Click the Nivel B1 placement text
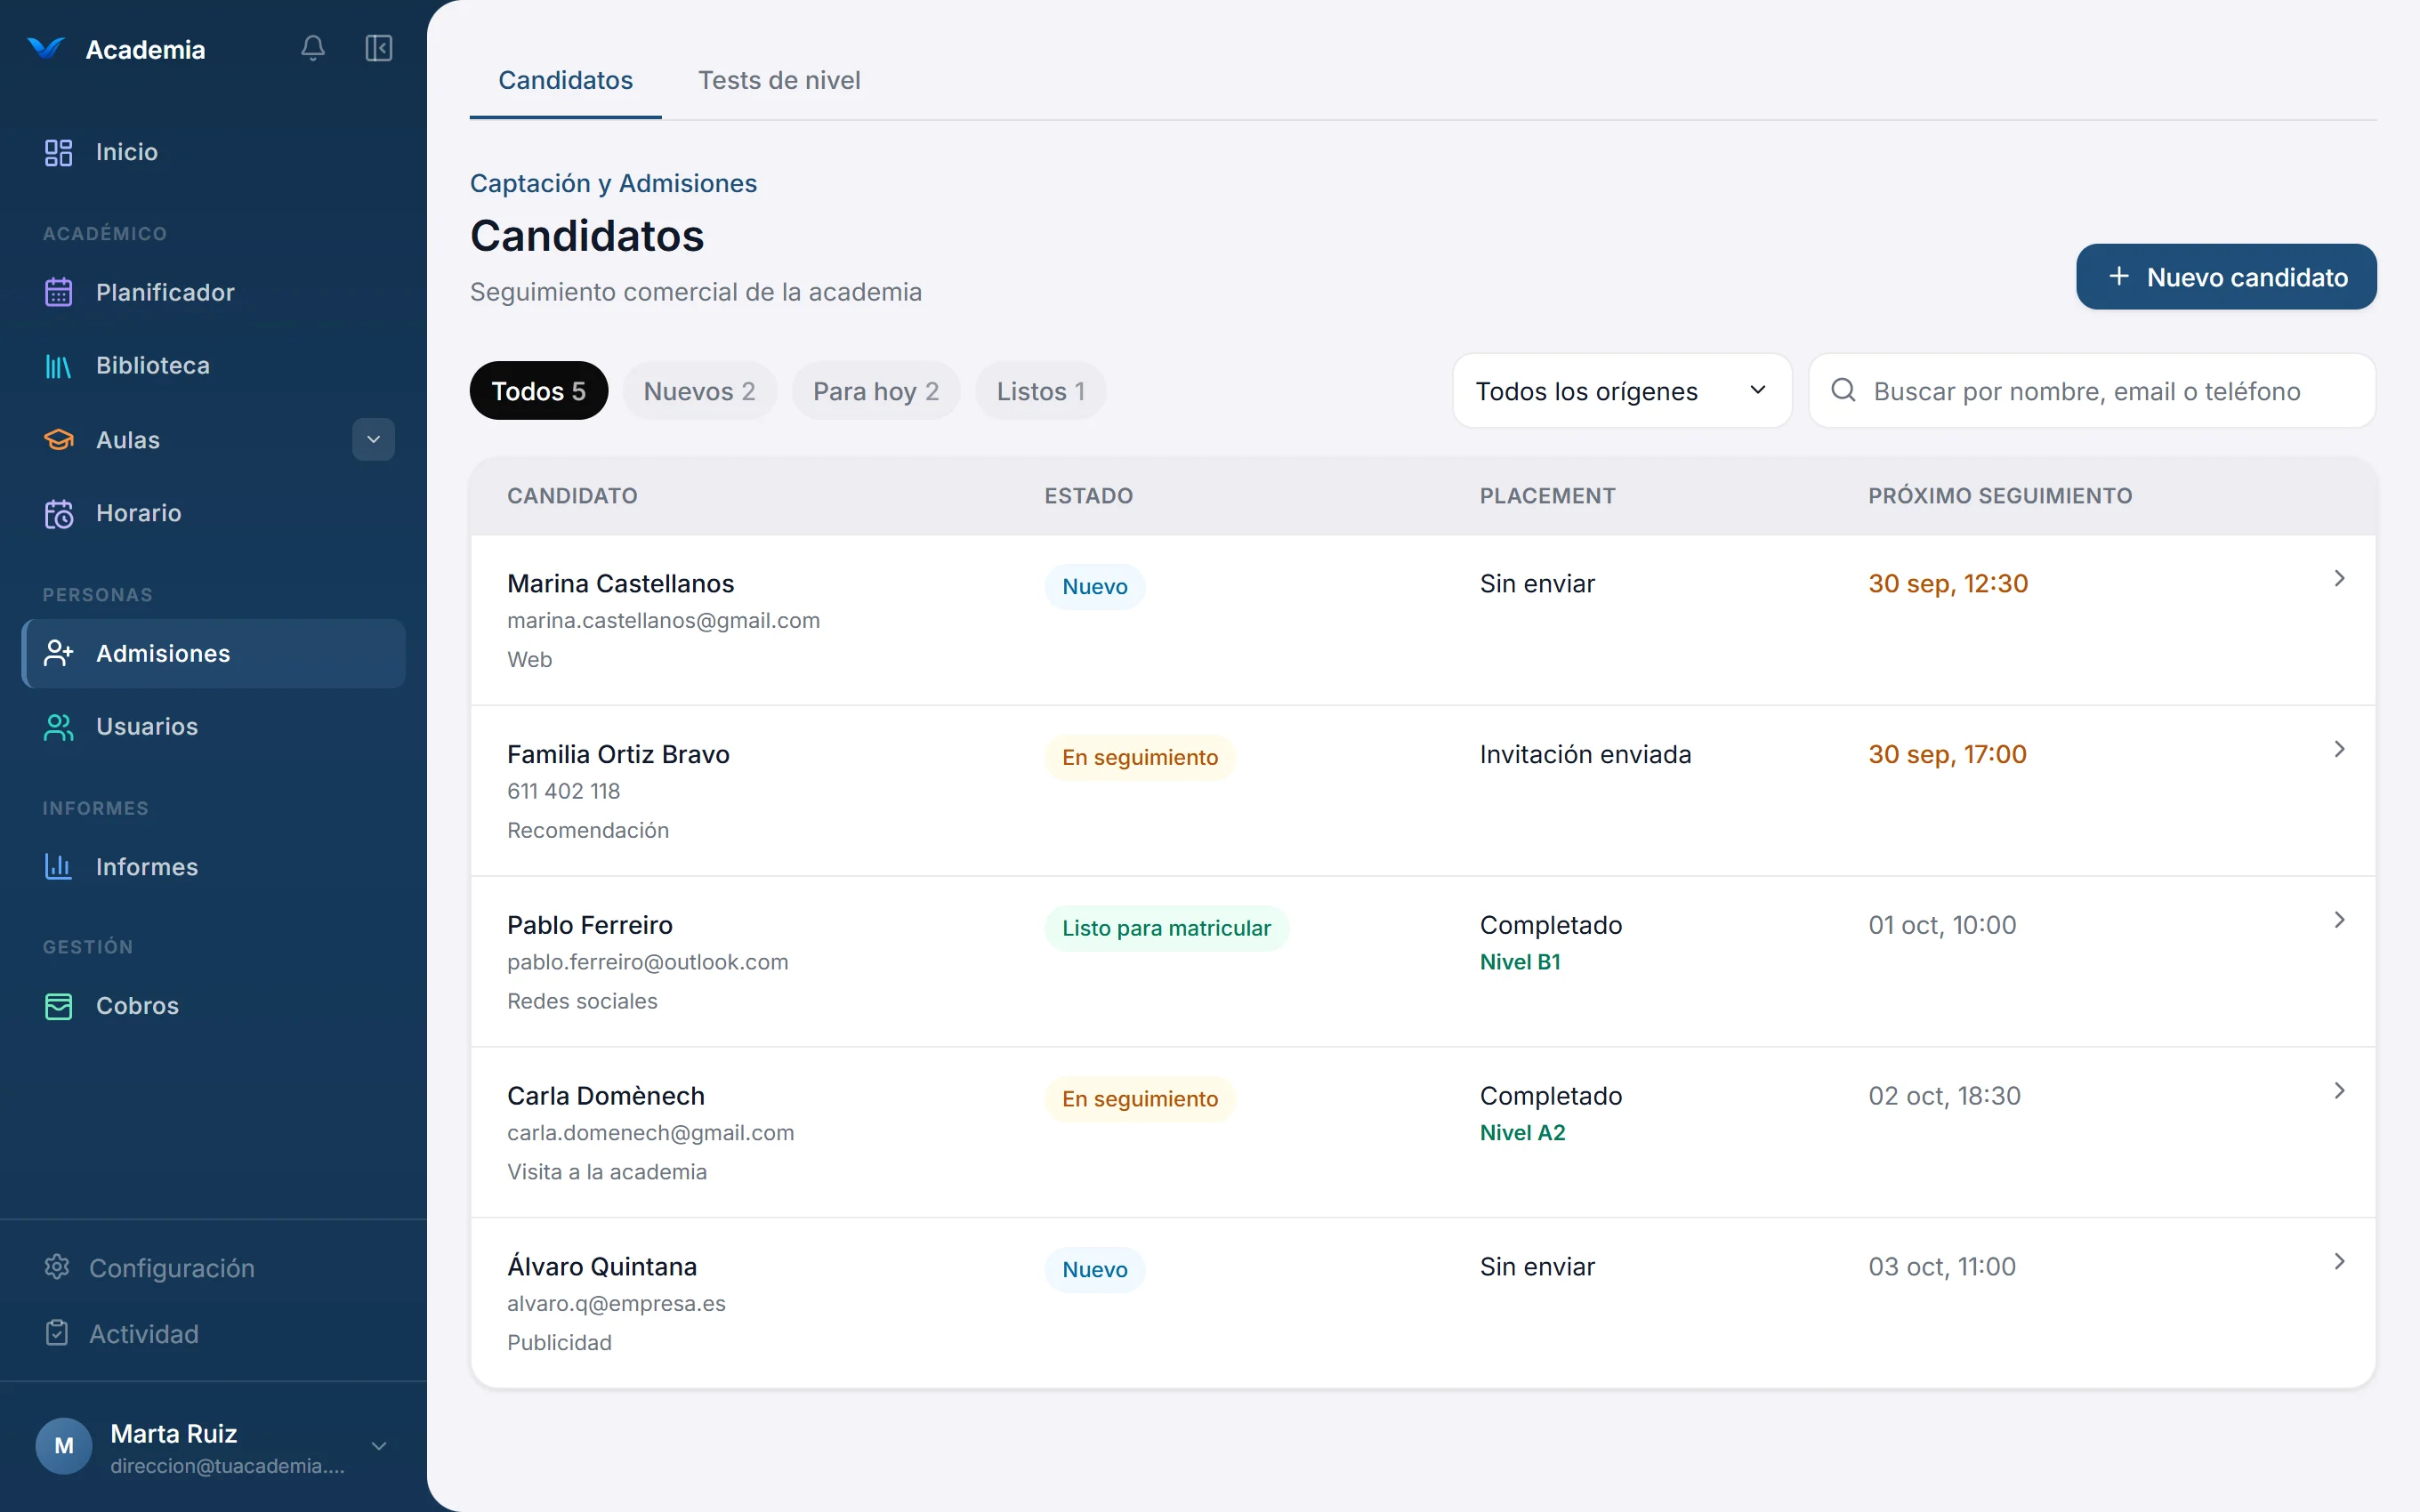 coord(1520,962)
